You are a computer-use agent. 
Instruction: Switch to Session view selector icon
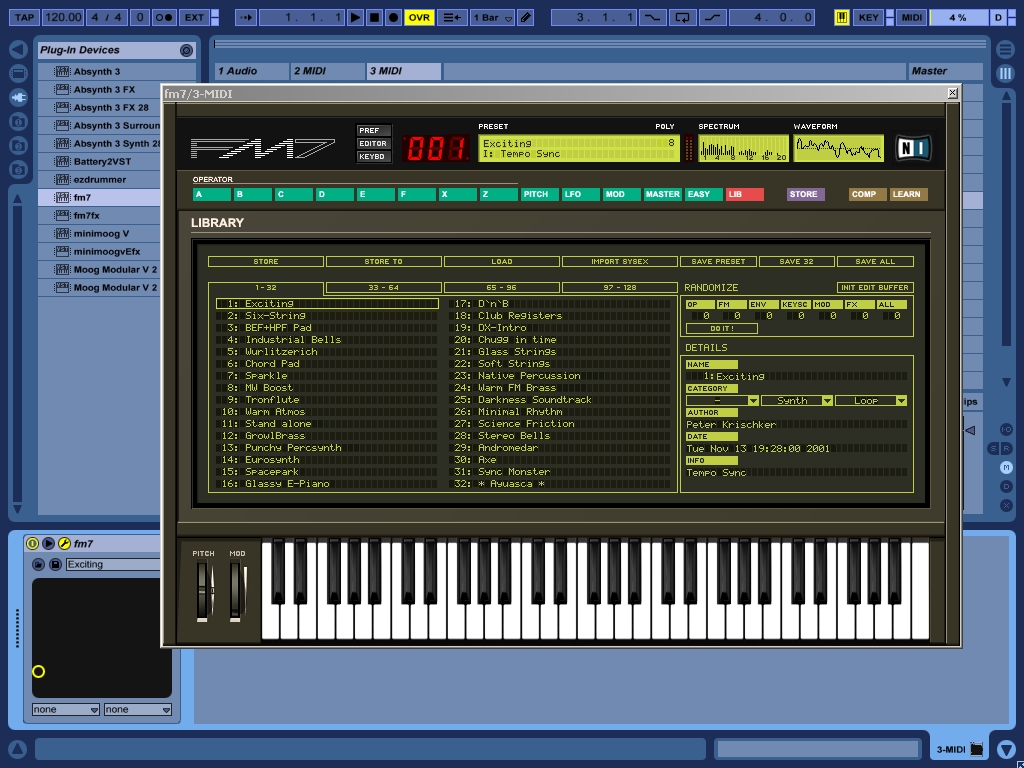click(x=1006, y=73)
